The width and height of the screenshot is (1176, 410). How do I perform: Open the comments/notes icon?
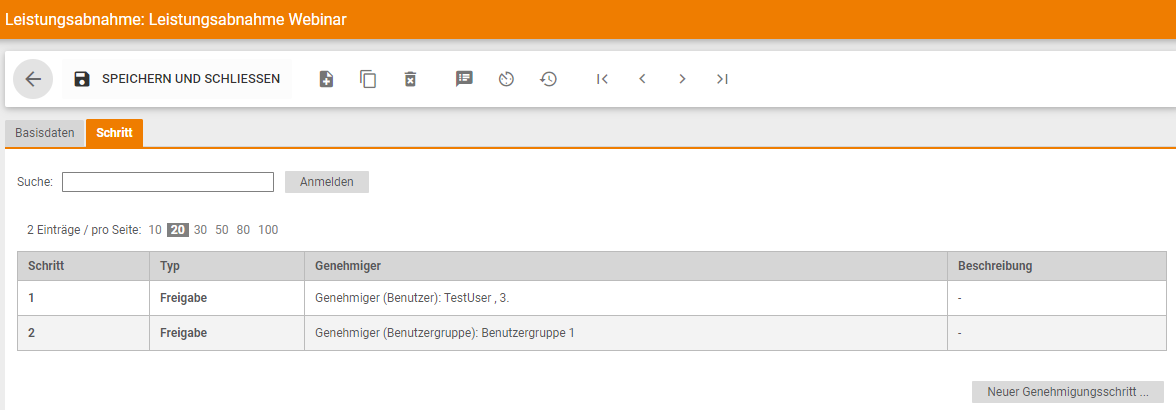coord(464,79)
